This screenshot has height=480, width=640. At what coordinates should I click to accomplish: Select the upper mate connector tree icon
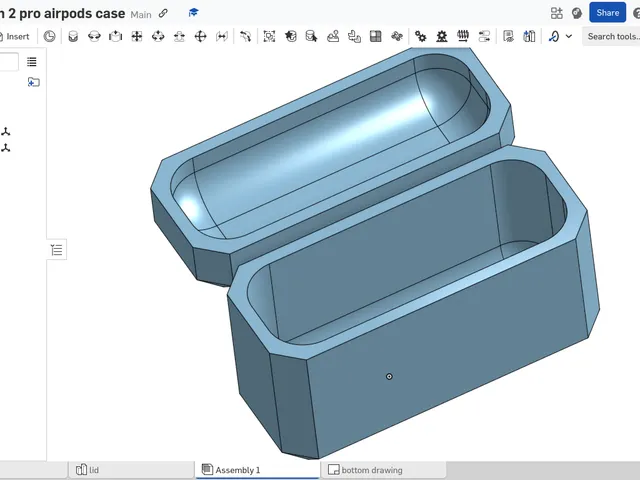6,131
